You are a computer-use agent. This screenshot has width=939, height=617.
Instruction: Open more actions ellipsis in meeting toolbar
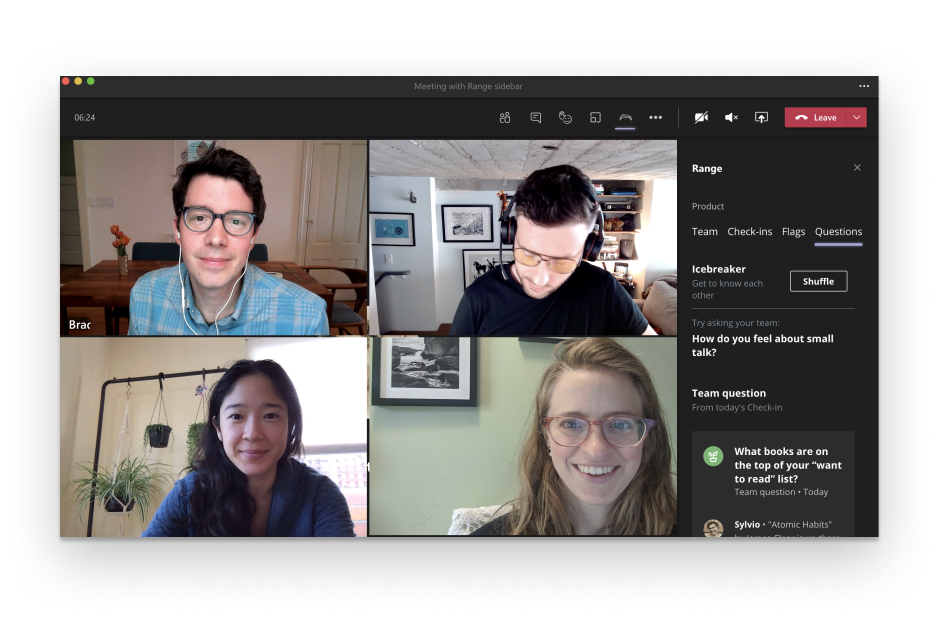(656, 117)
